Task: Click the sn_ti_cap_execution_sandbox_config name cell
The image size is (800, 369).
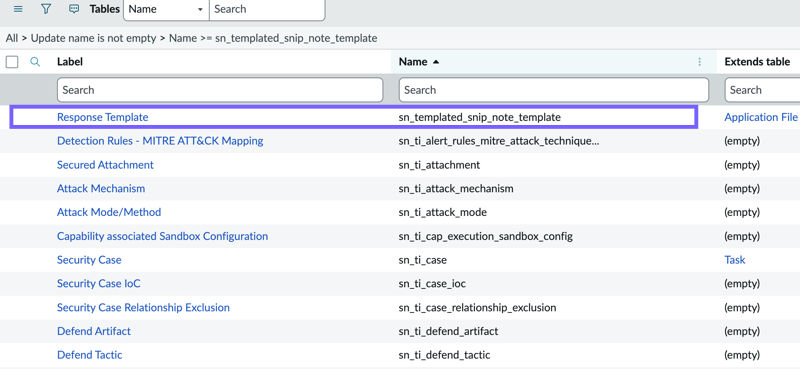Action: click(x=486, y=236)
